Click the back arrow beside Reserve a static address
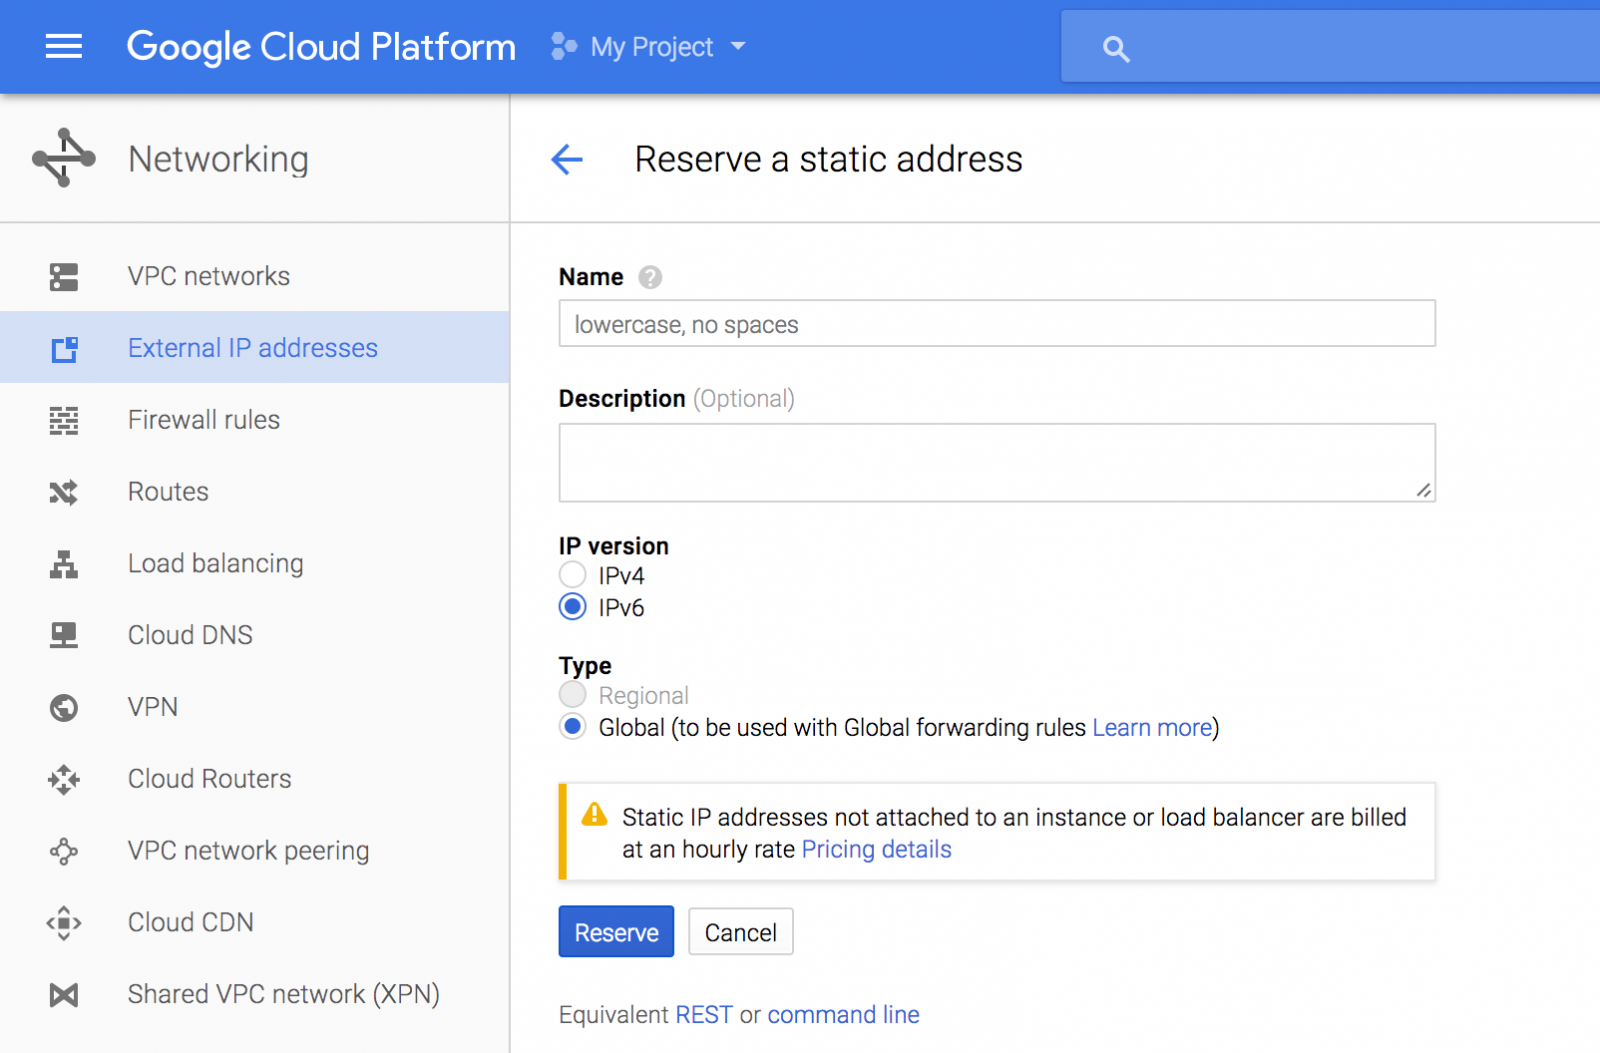 point(567,159)
